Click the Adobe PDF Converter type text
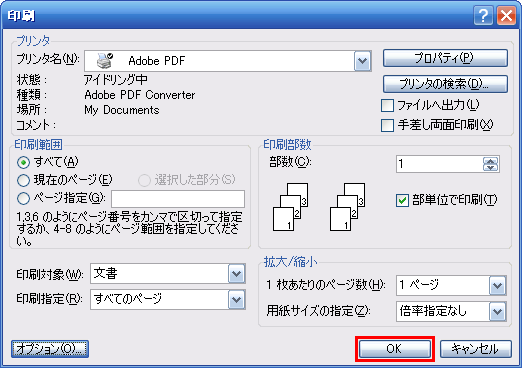Viewport: 522px width, 368px height. click(x=140, y=95)
